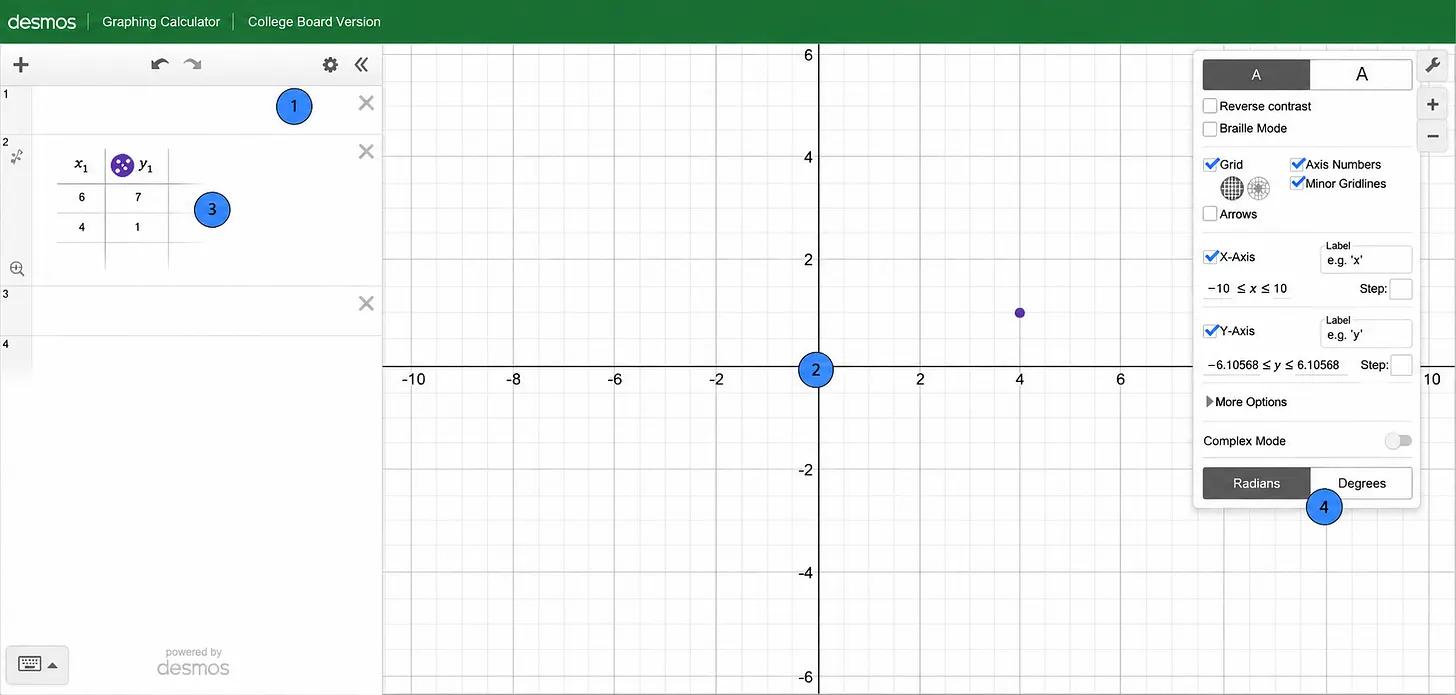Zoom out on the graph

[1432, 137]
